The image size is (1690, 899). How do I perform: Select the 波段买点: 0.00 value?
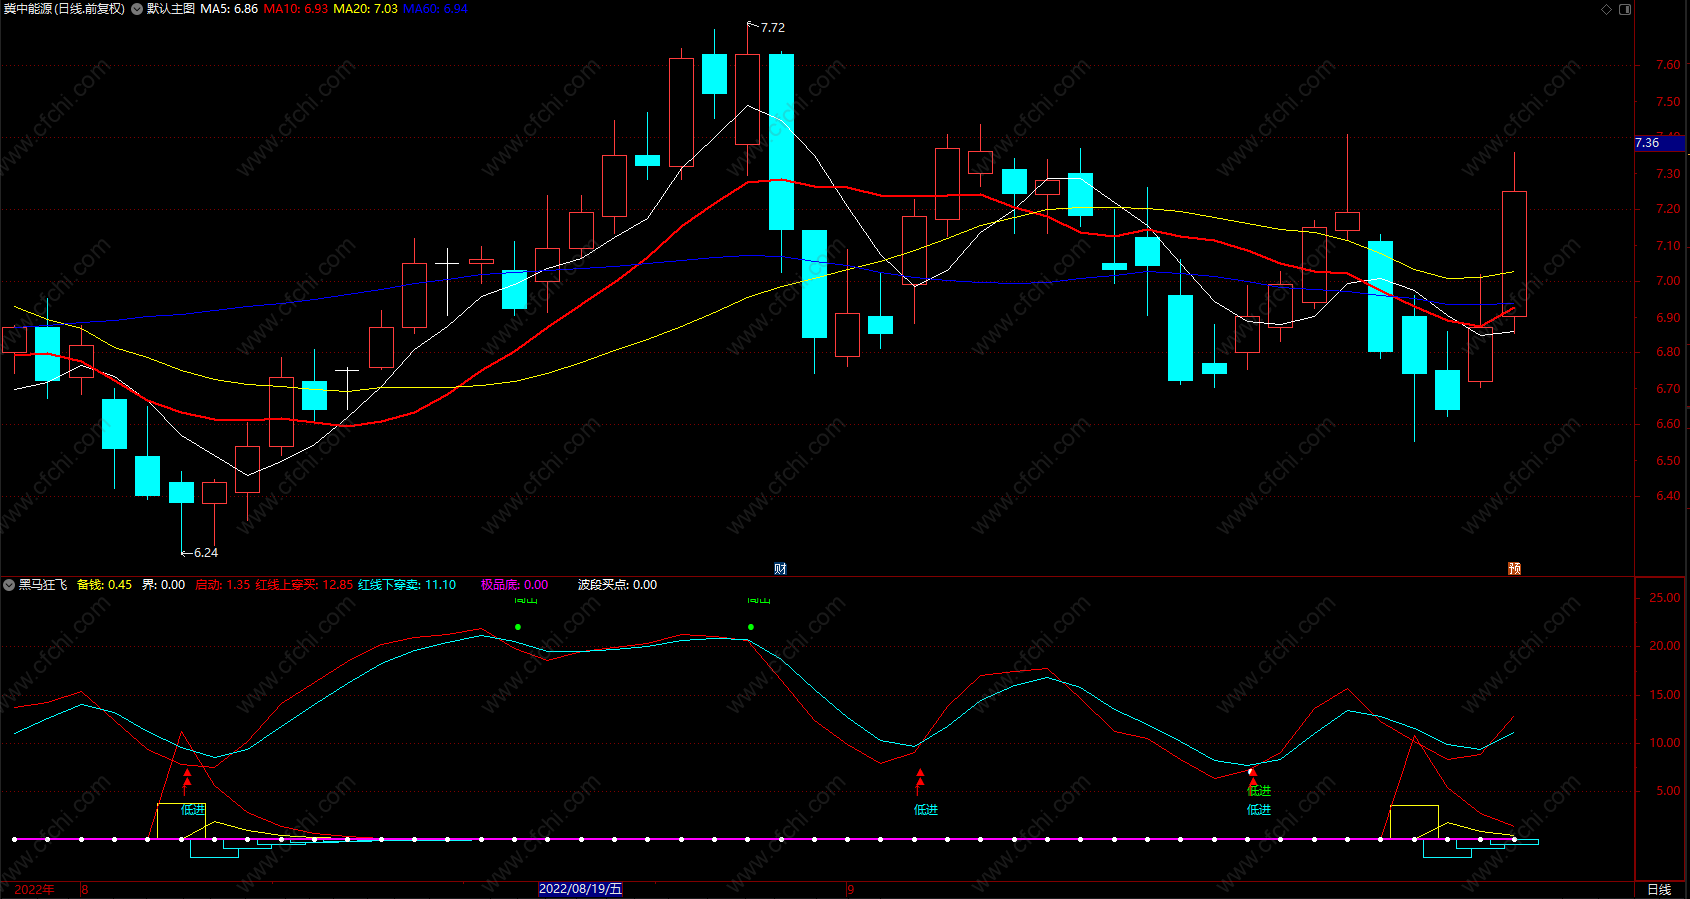click(x=617, y=585)
